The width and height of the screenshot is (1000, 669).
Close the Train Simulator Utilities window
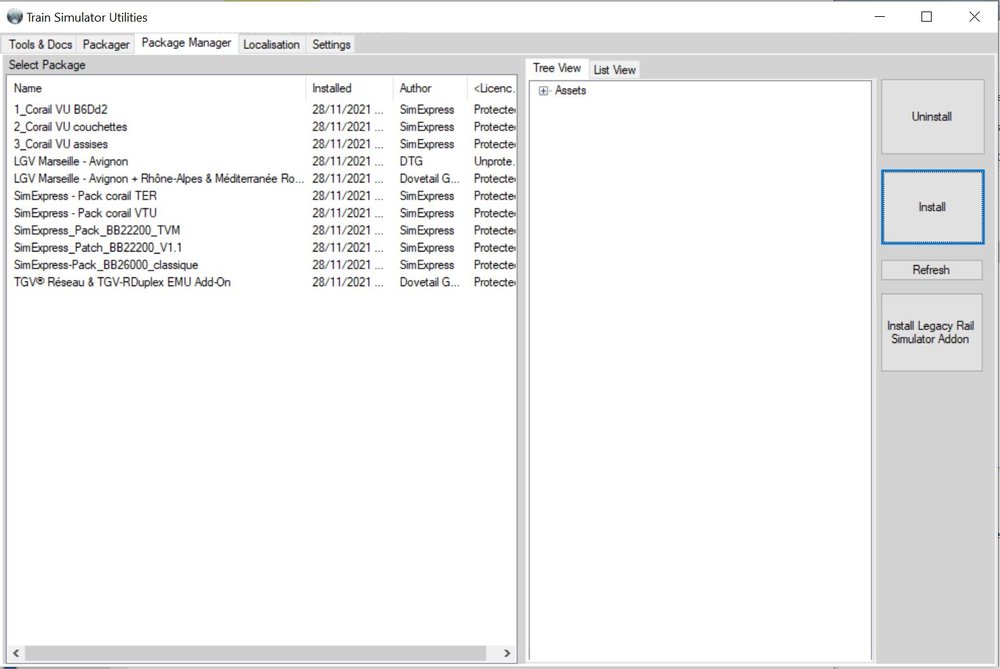tap(974, 17)
